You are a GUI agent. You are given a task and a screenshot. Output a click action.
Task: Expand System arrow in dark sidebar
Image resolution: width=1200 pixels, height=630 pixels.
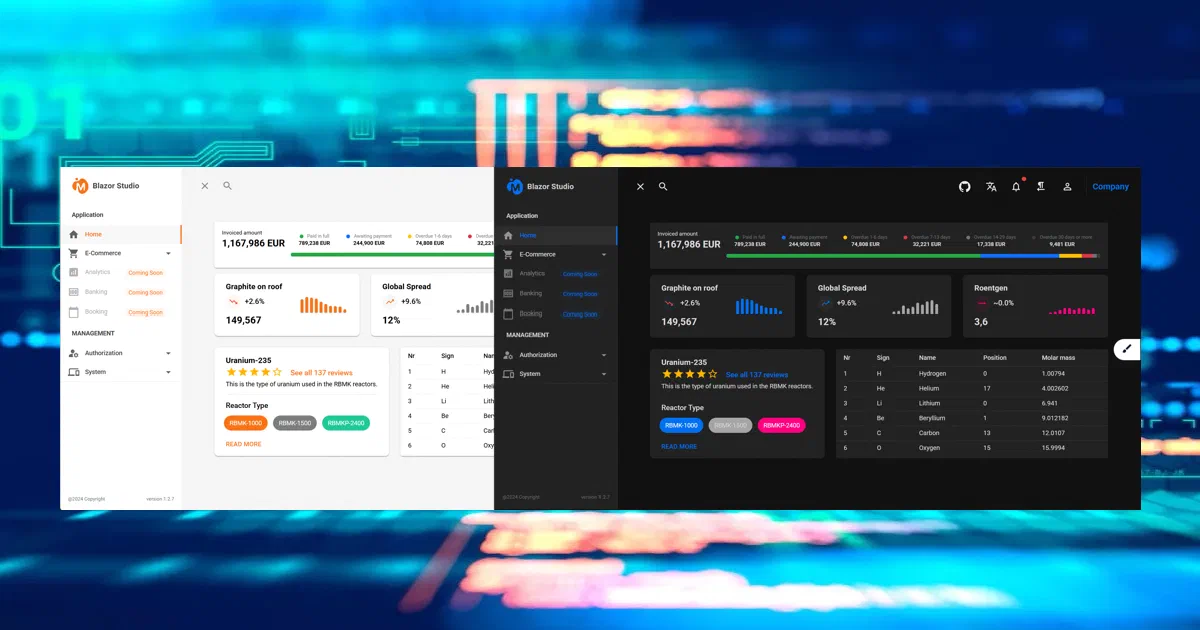point(604,374)
